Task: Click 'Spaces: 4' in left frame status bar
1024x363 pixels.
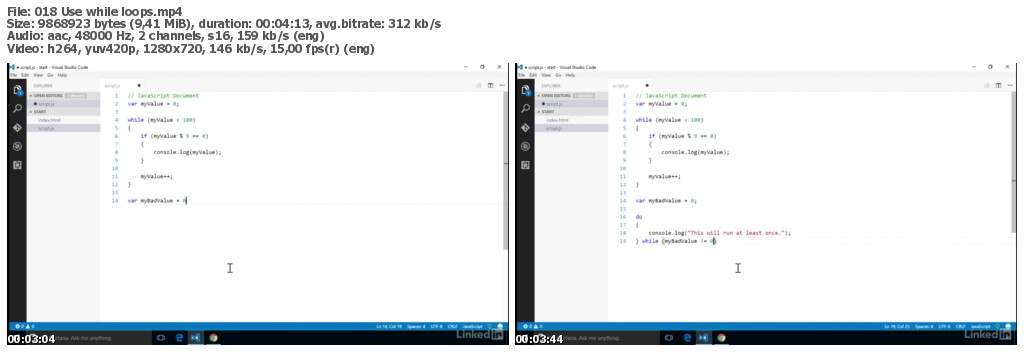Action: pyautogui.click(x=416, y=326)
